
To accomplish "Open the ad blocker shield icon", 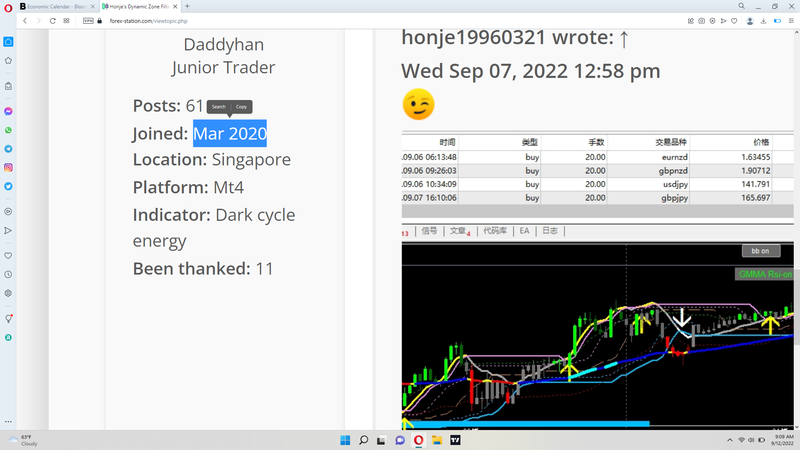I will click(x=712, y=21).
